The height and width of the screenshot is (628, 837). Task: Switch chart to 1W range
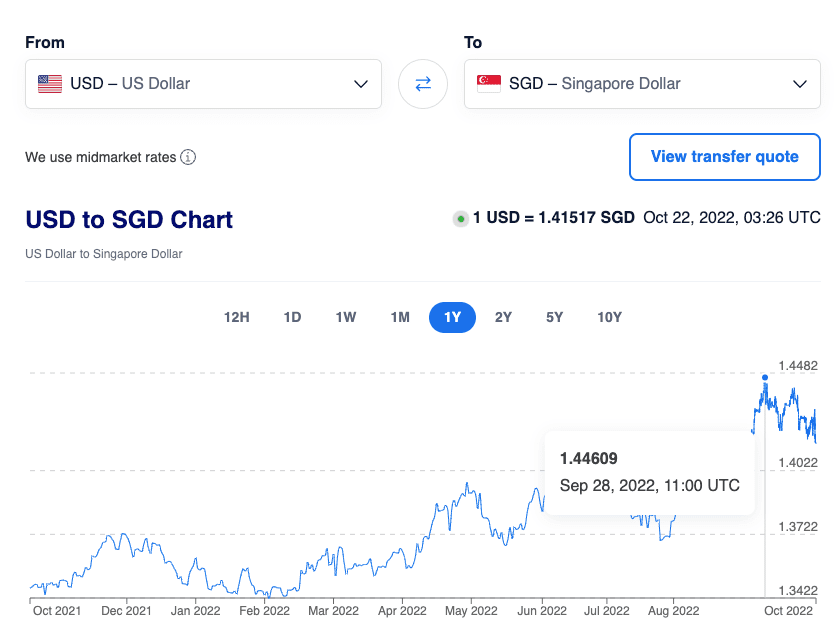[x=346, y=317]
